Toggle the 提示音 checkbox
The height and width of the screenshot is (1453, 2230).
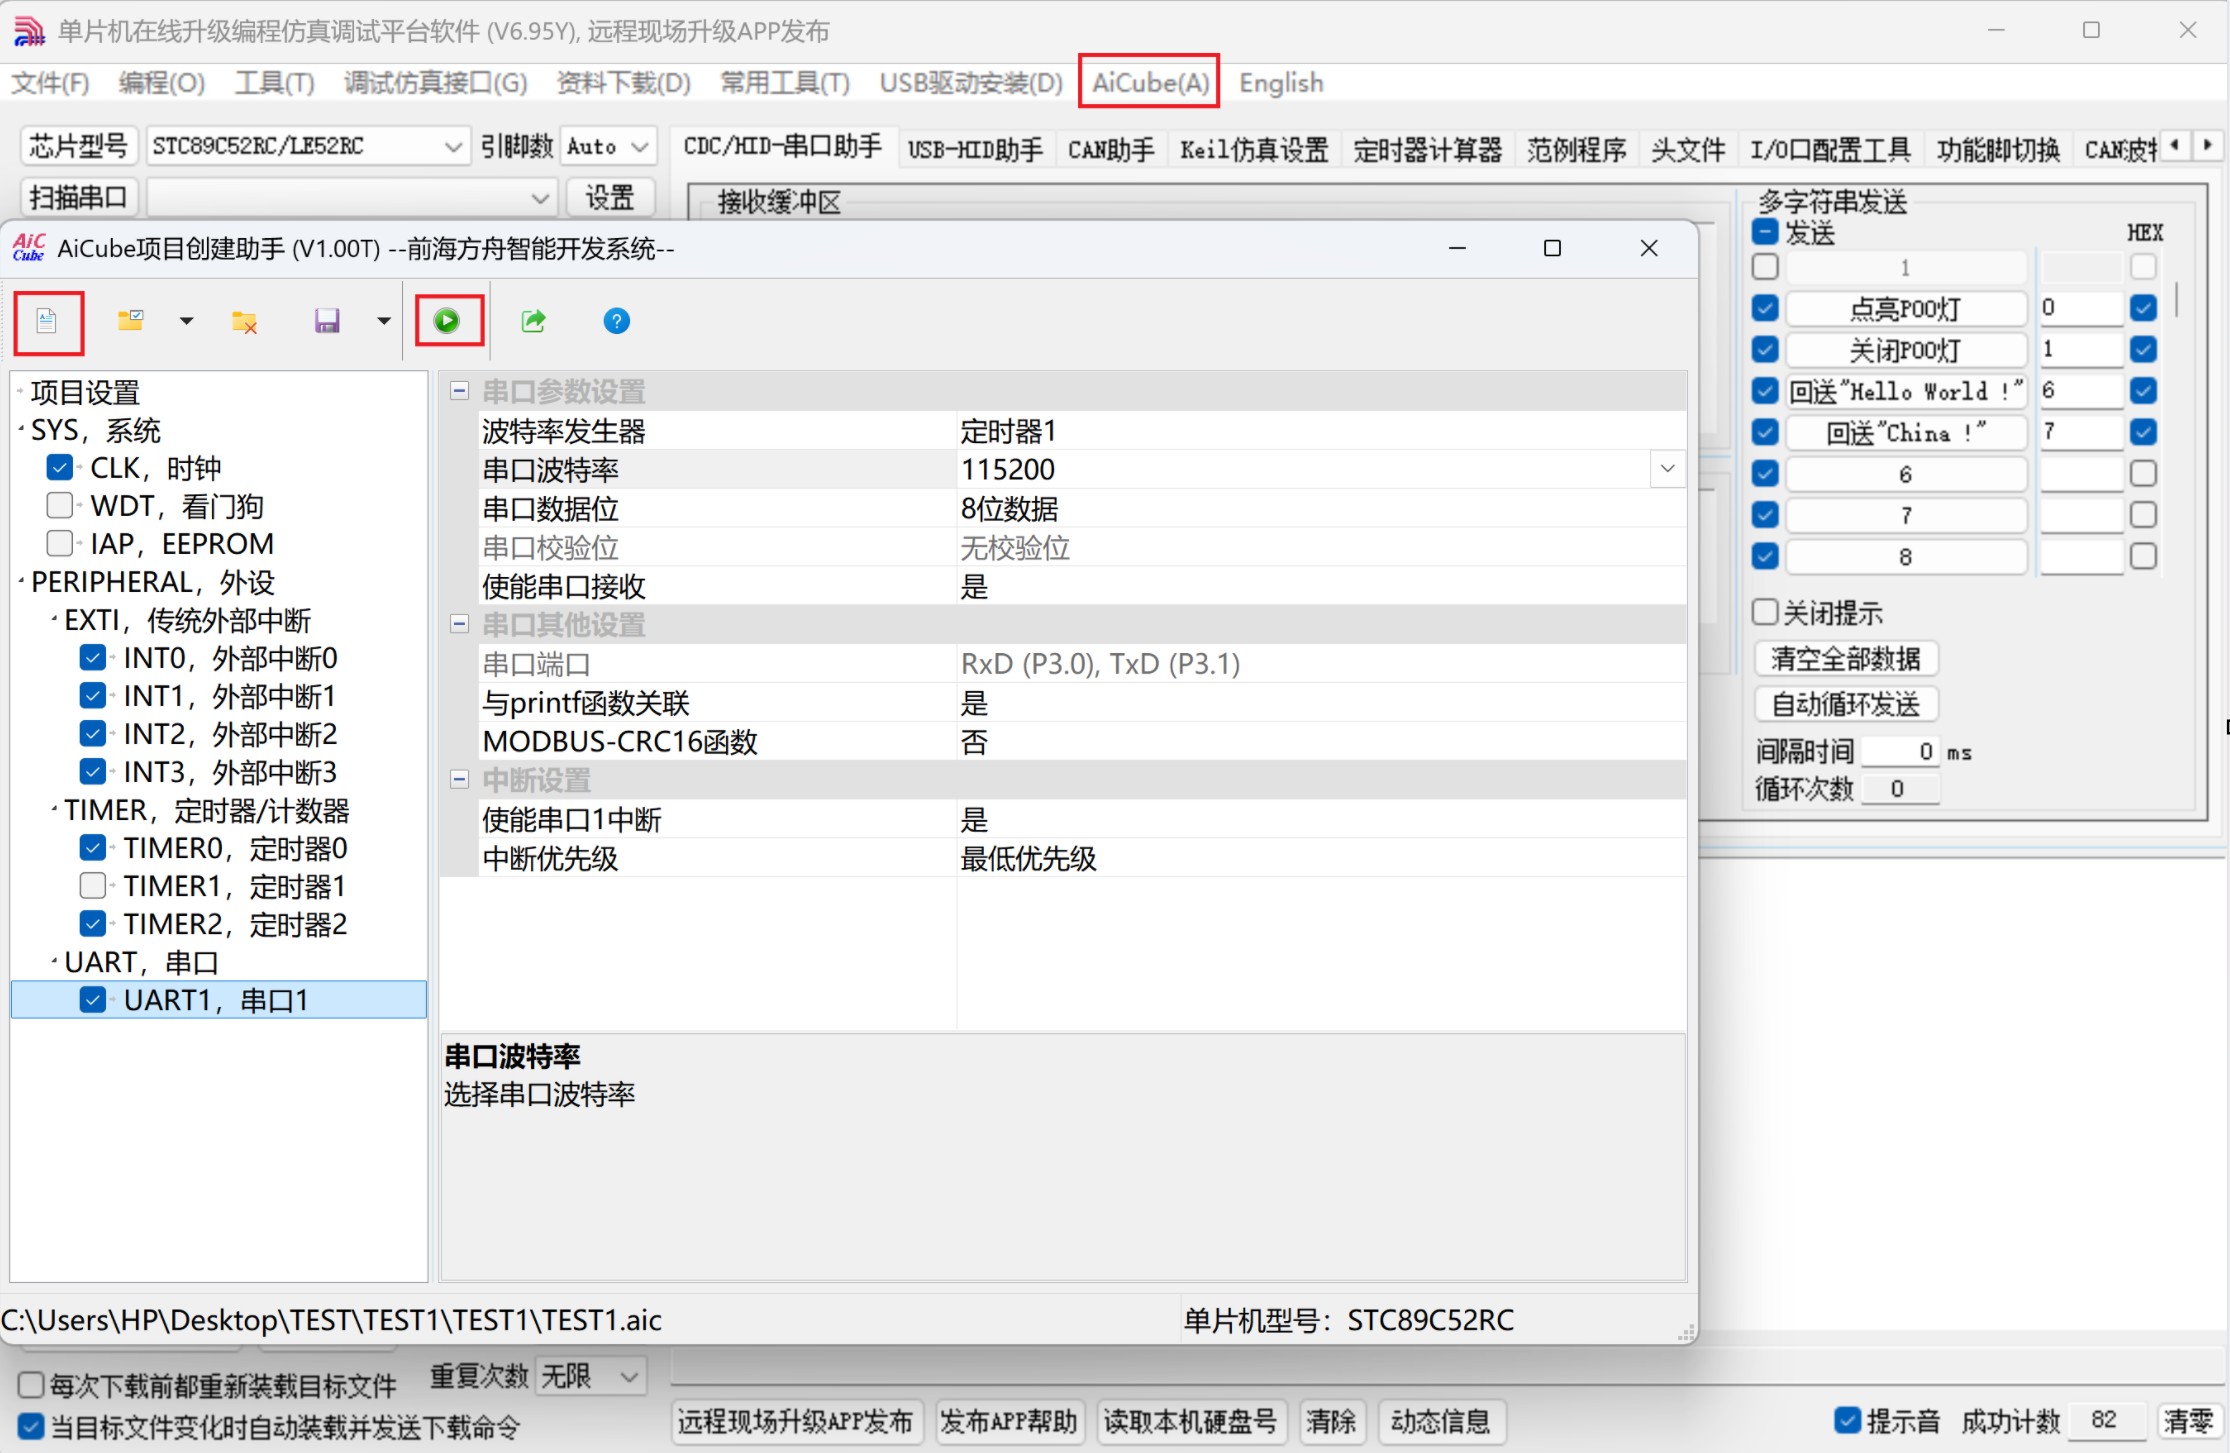[x=1847, y=1420]
